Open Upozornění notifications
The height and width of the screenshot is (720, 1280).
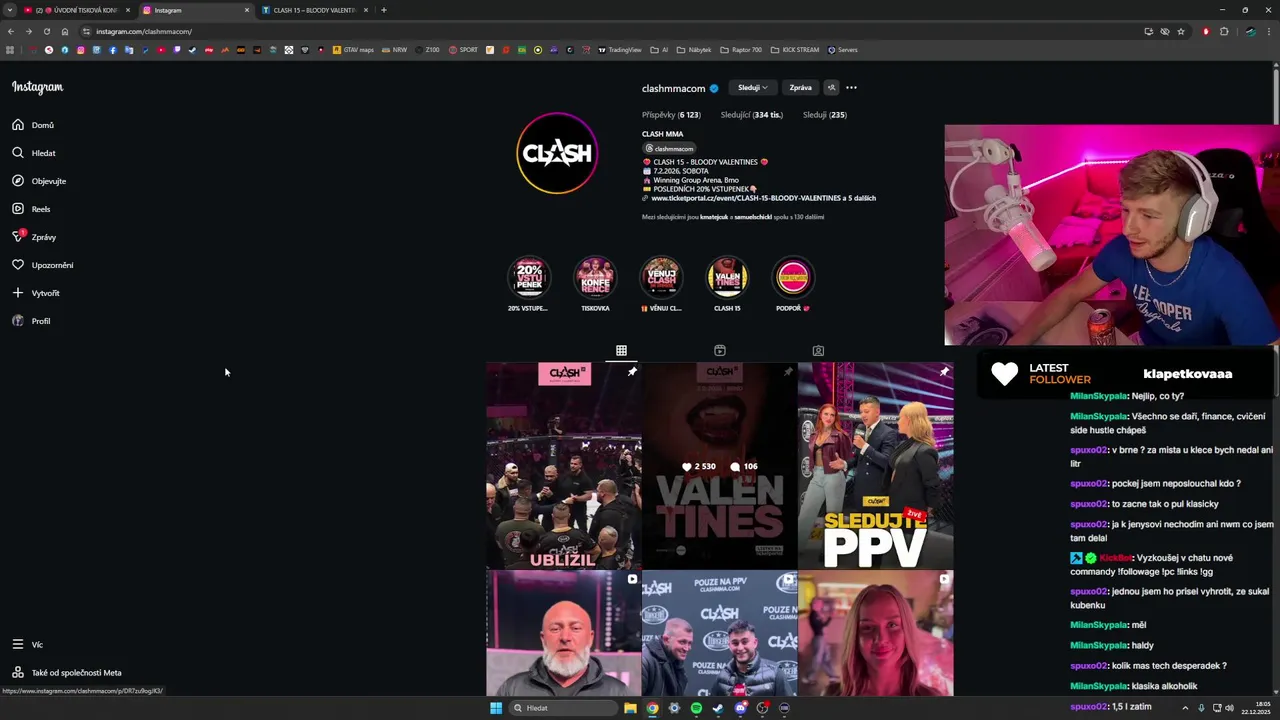(42, 265)
